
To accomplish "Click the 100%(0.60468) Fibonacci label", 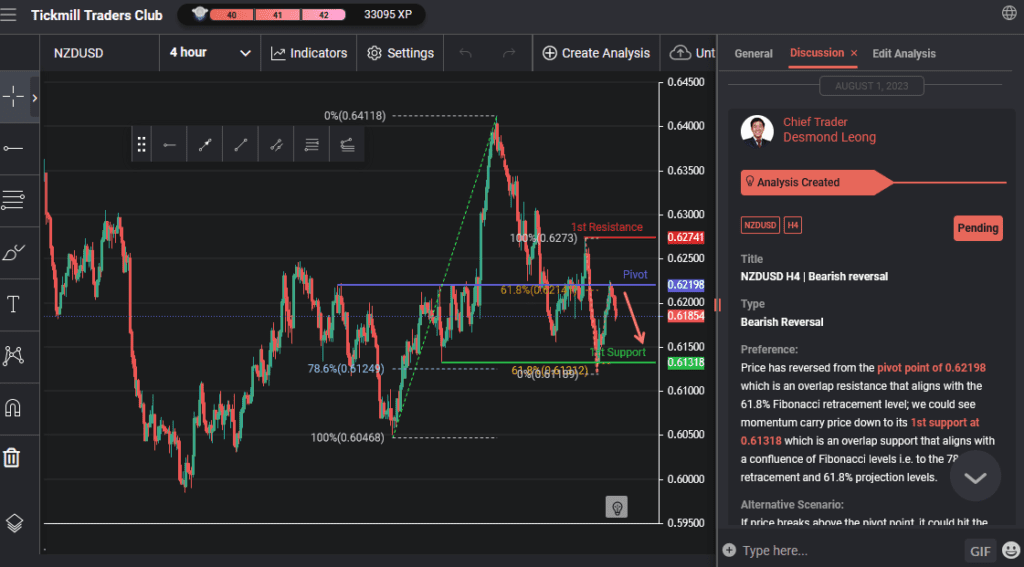I will [x=347, y=437].
